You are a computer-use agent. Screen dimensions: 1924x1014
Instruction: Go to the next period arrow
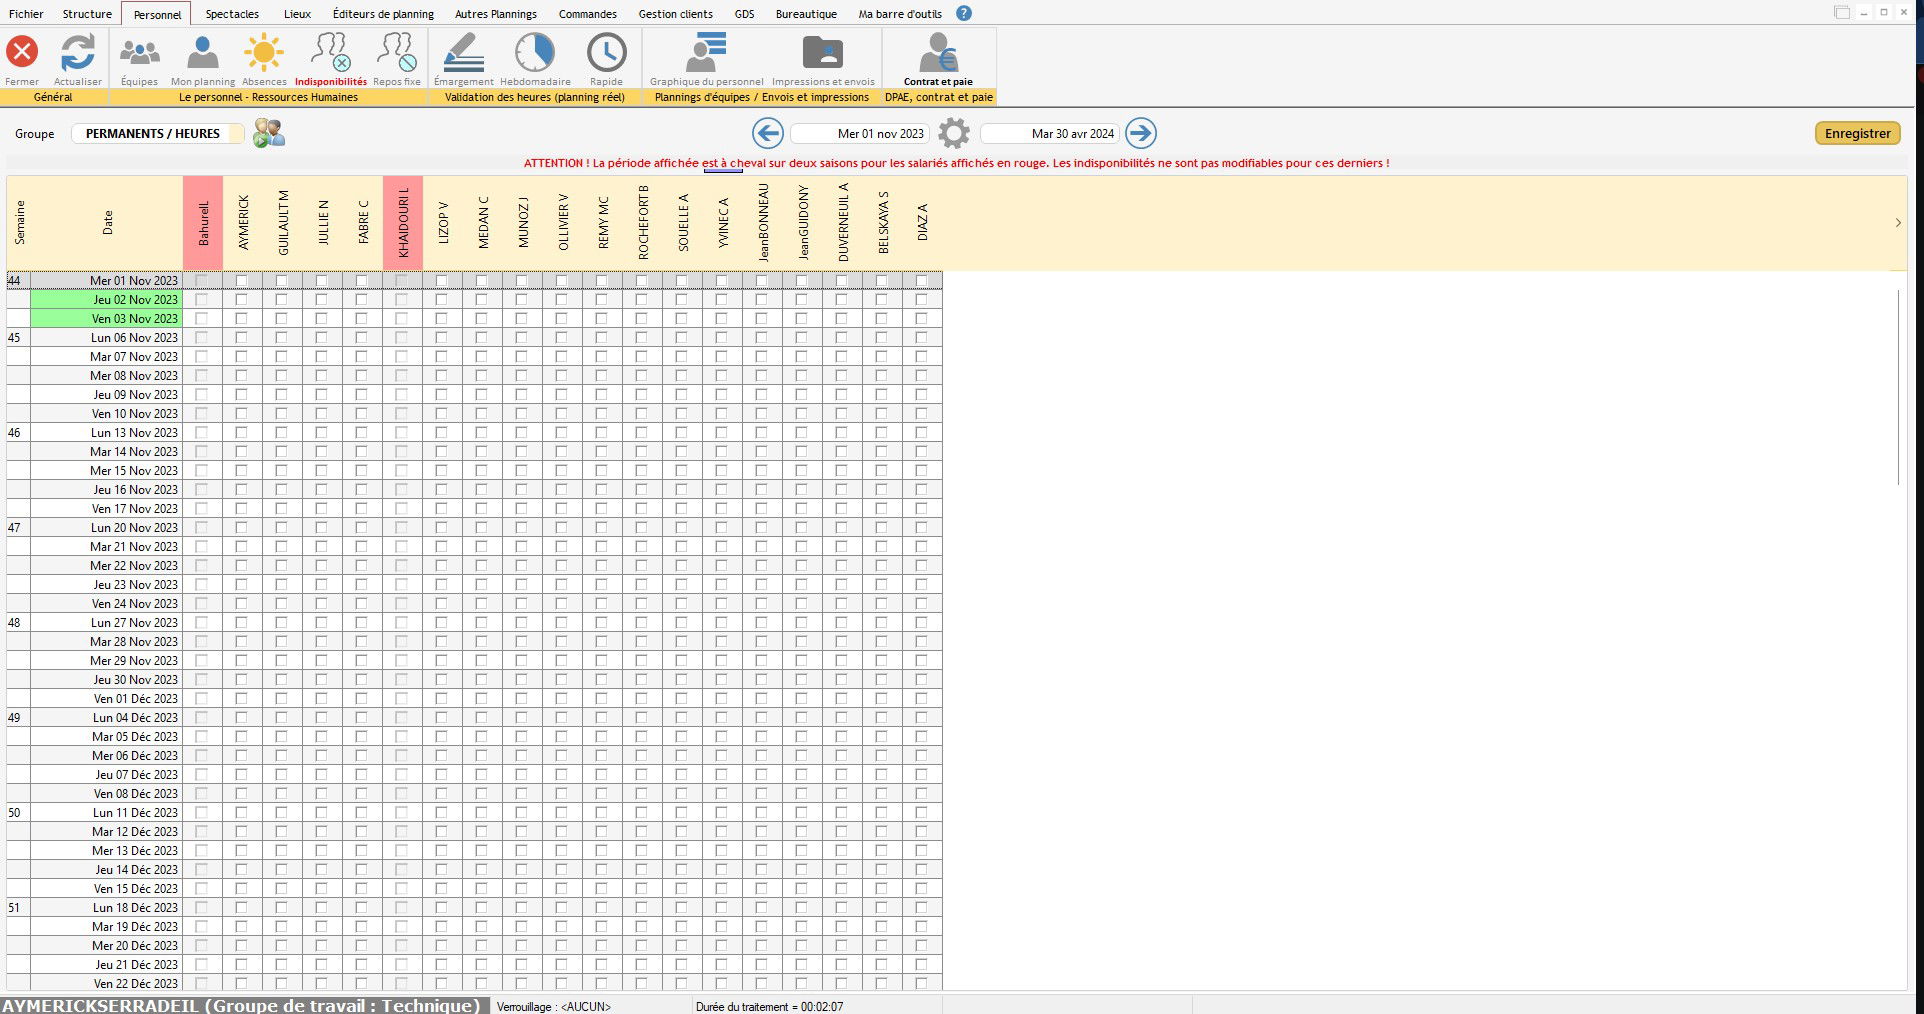point(1140,133)
